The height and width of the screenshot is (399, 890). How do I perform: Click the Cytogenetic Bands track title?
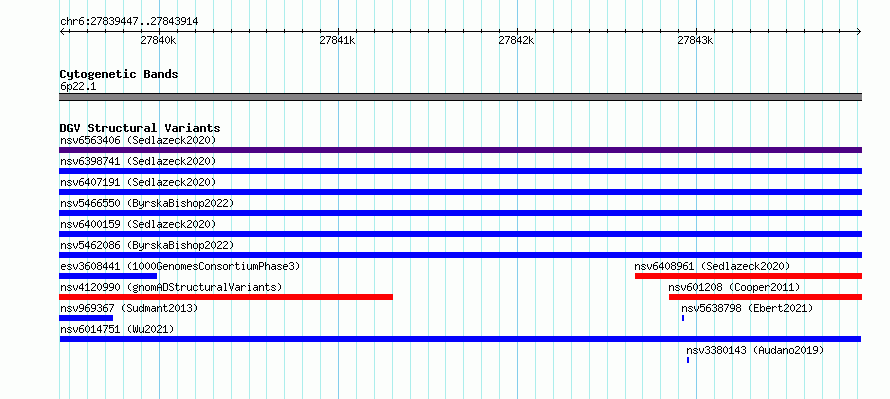tap(119, 74)
